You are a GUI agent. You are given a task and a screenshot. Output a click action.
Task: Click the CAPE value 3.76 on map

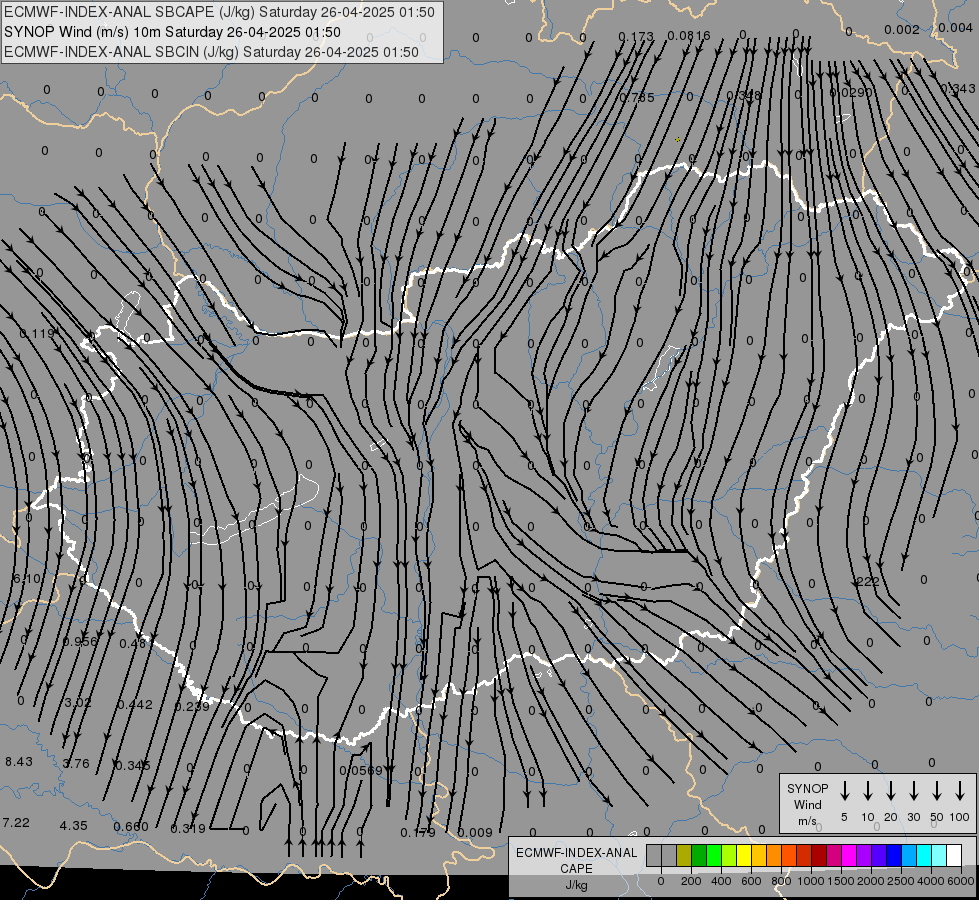[76, 763]
